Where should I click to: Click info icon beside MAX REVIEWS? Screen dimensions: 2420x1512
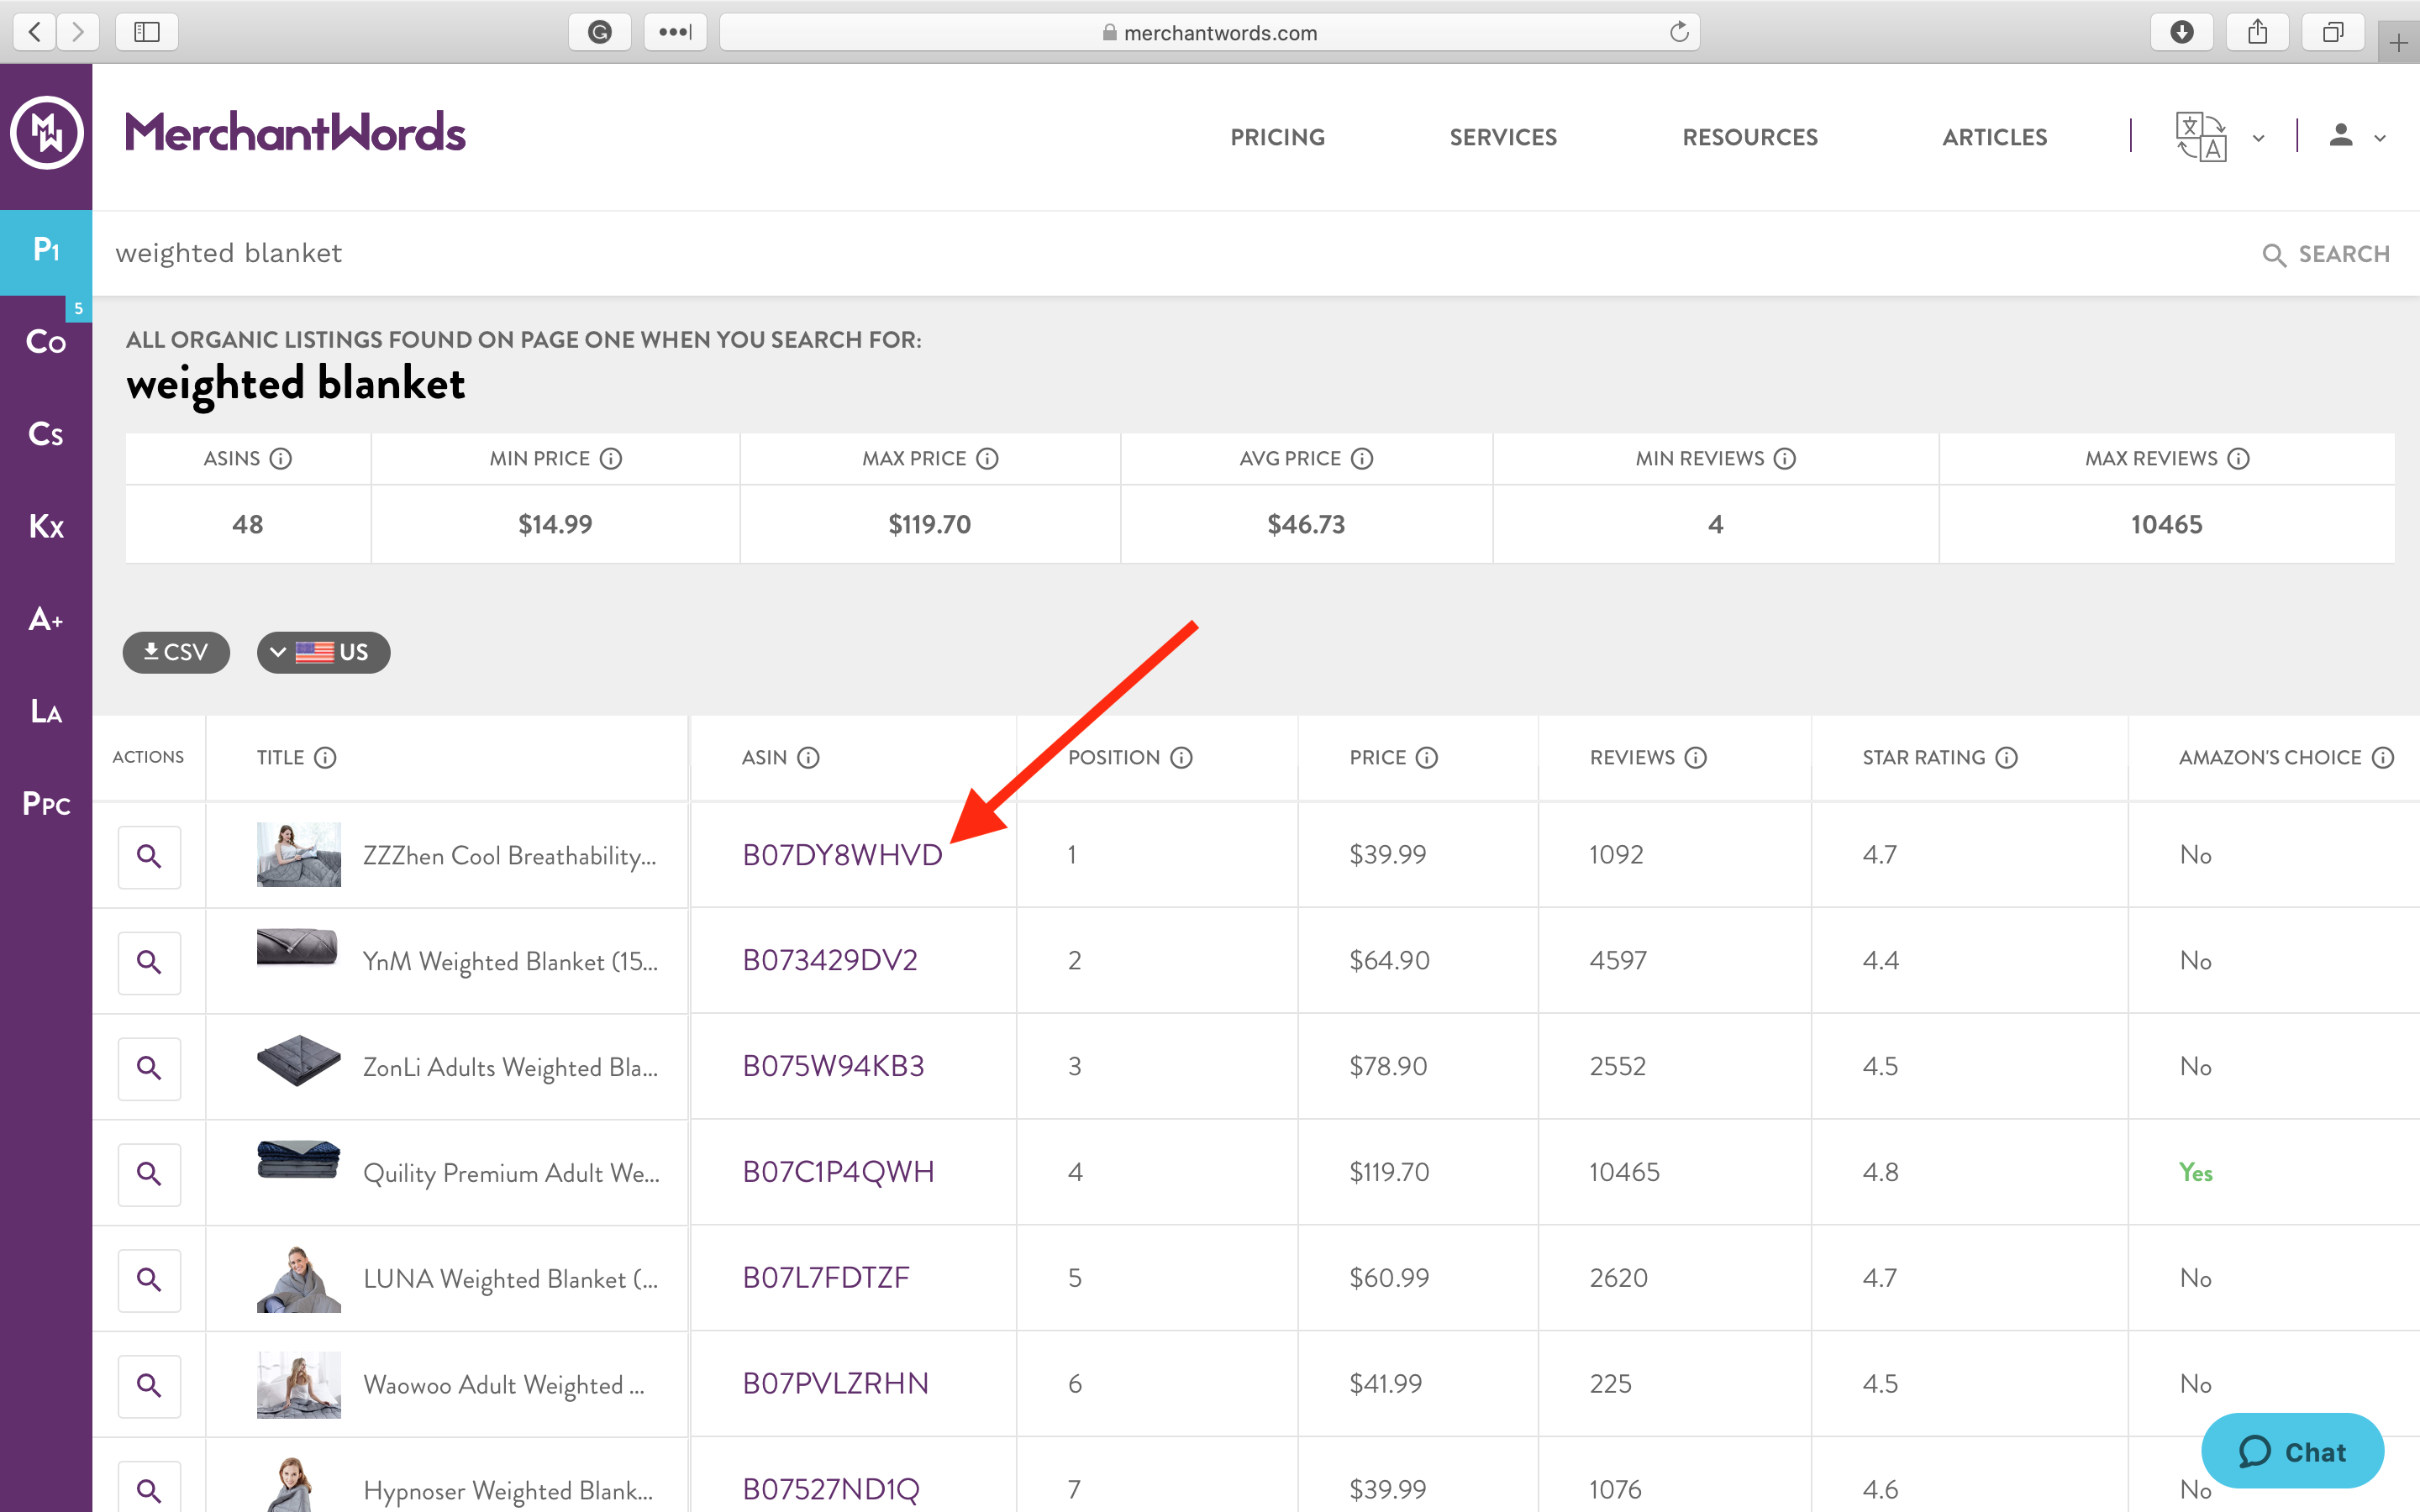click(x=2239, y=459)
